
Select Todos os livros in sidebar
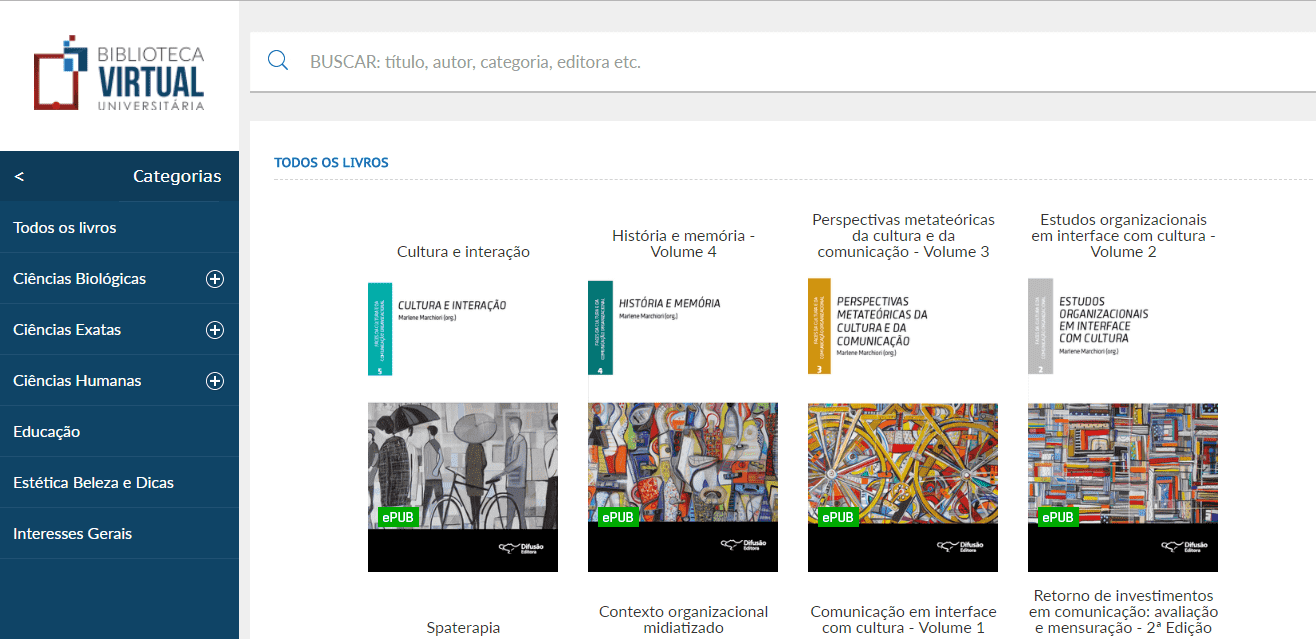click(65, 228)
